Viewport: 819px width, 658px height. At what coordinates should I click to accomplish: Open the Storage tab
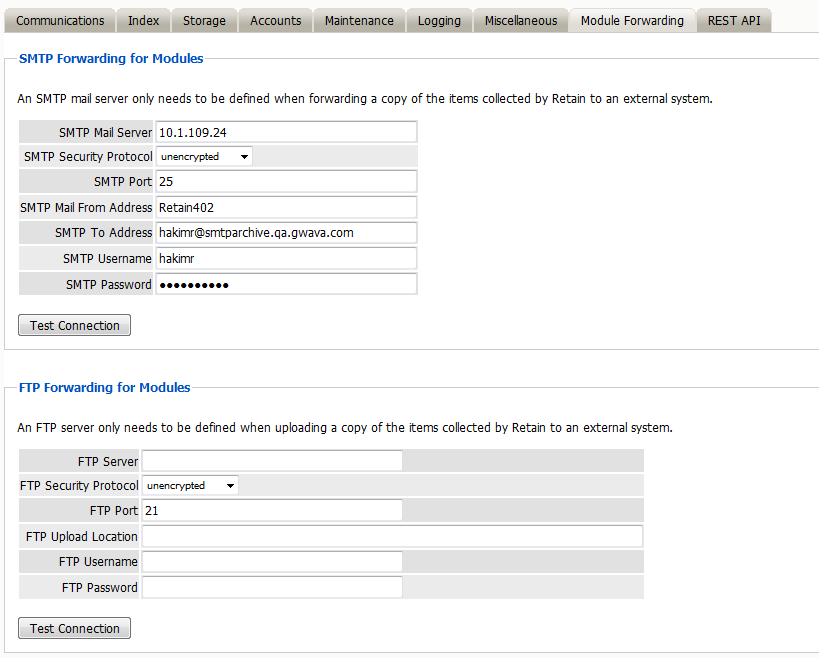coord(204,20)
